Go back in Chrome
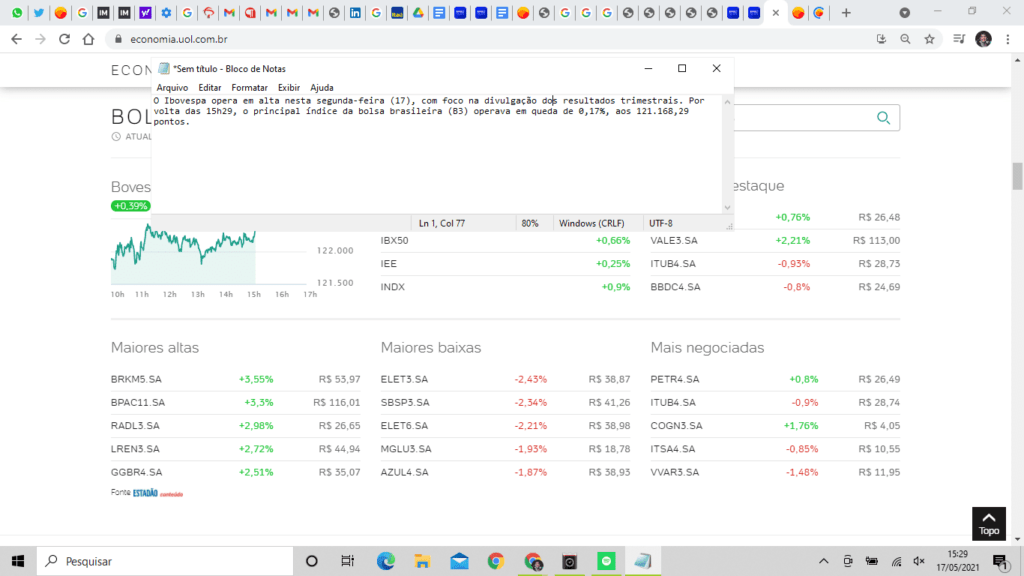 tap(16, 39)
